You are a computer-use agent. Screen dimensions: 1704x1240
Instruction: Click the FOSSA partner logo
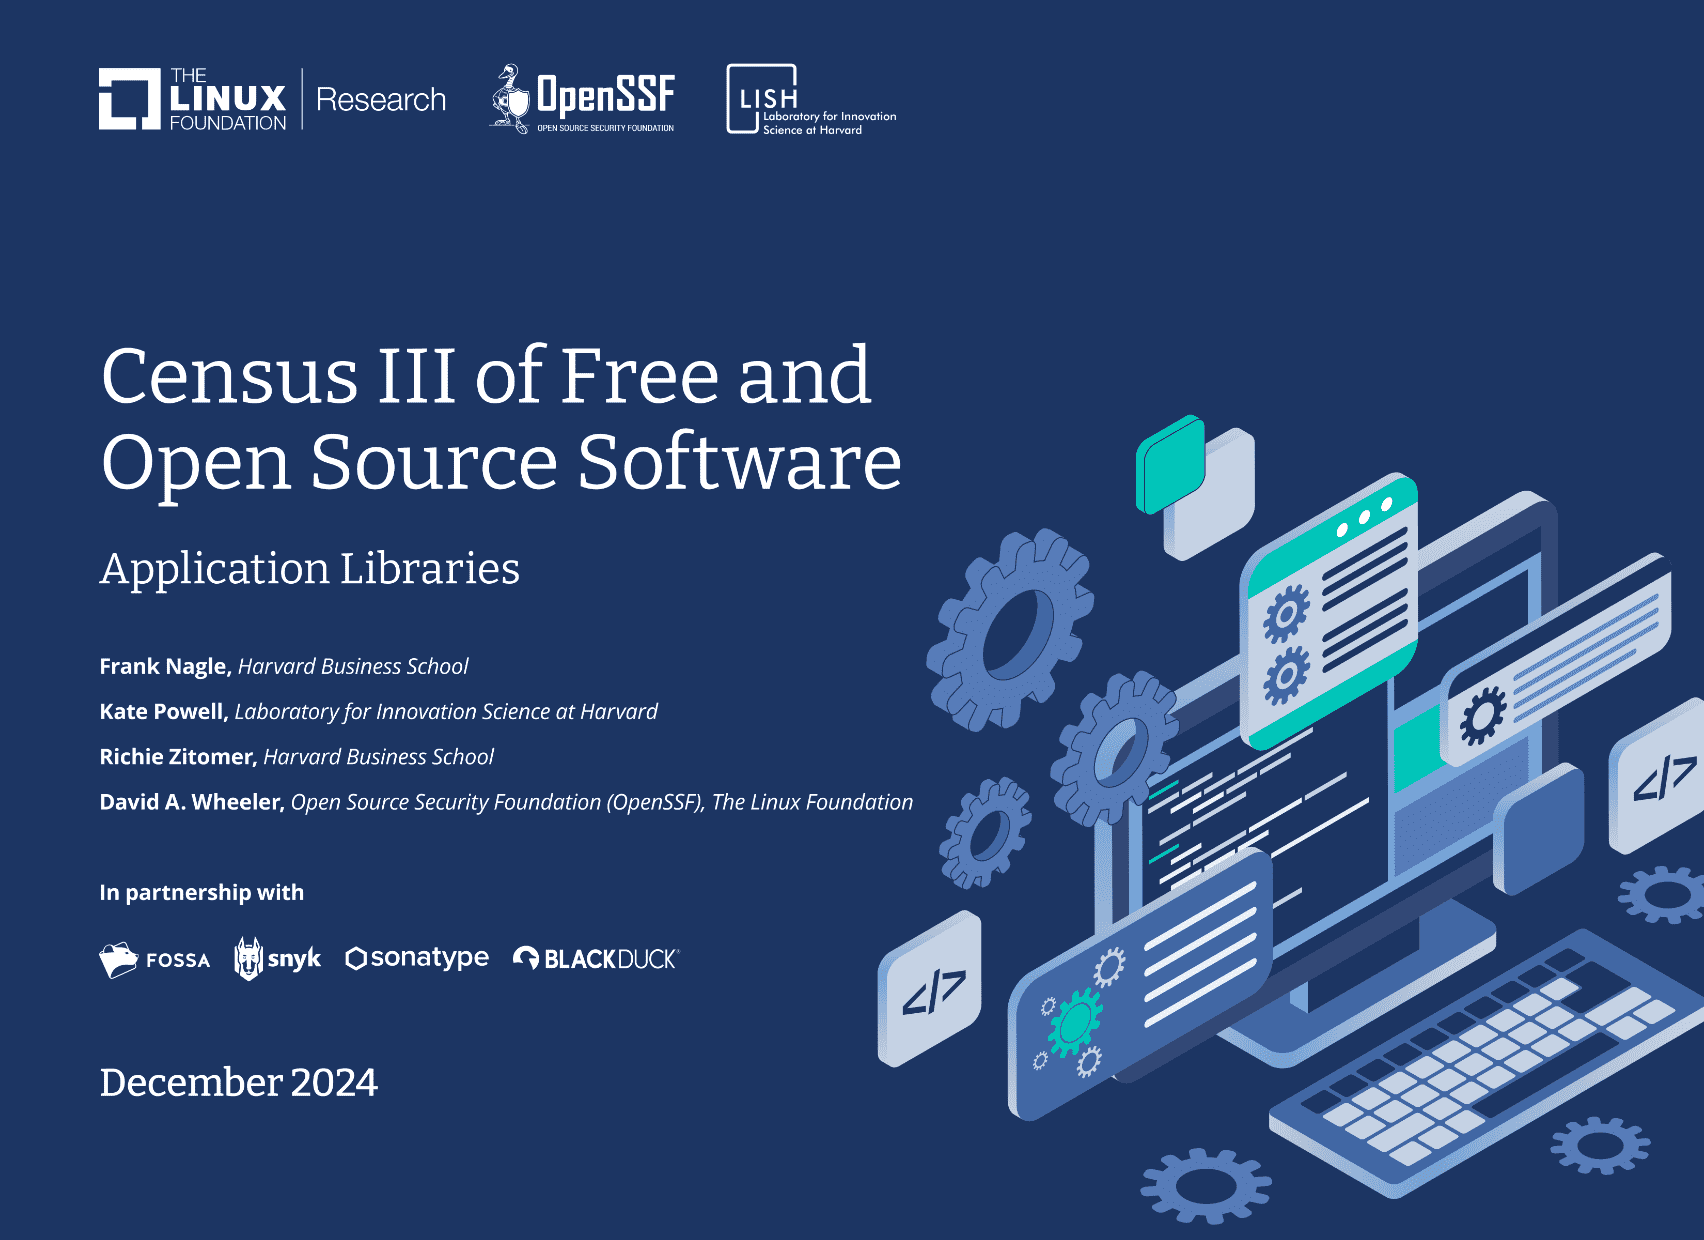coord(155,960)
